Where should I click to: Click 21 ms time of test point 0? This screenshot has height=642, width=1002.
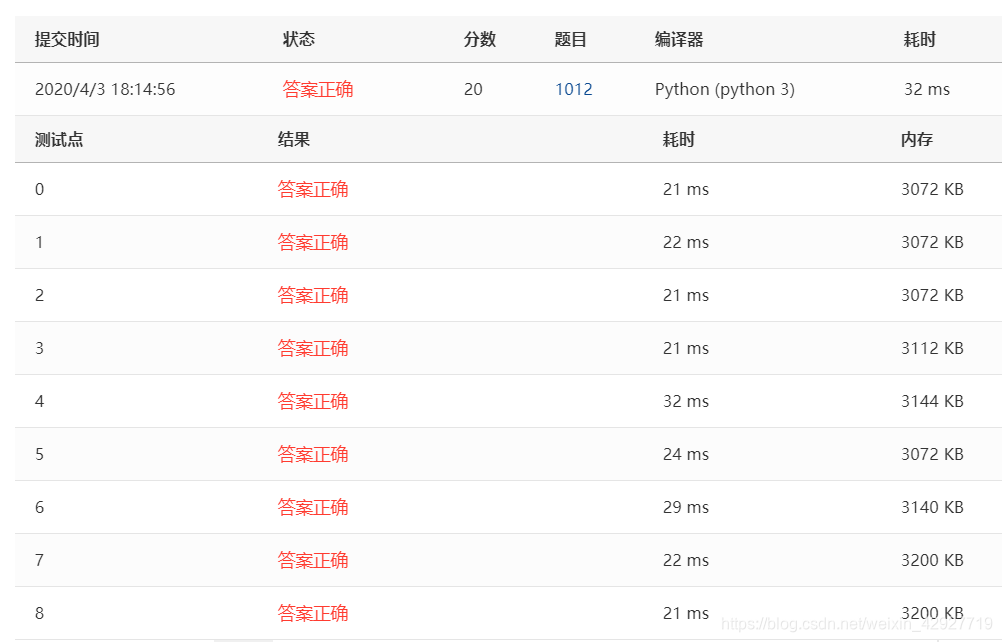[686, 189]
